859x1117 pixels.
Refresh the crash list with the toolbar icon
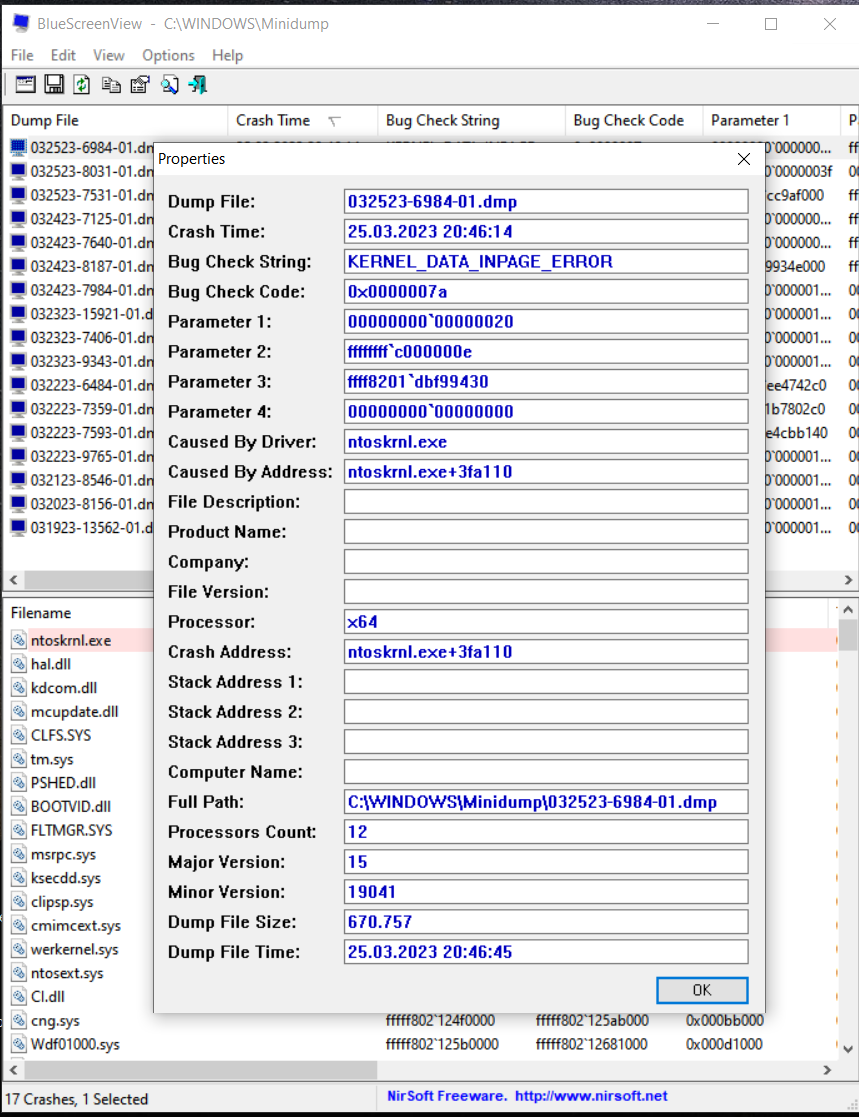82,85
